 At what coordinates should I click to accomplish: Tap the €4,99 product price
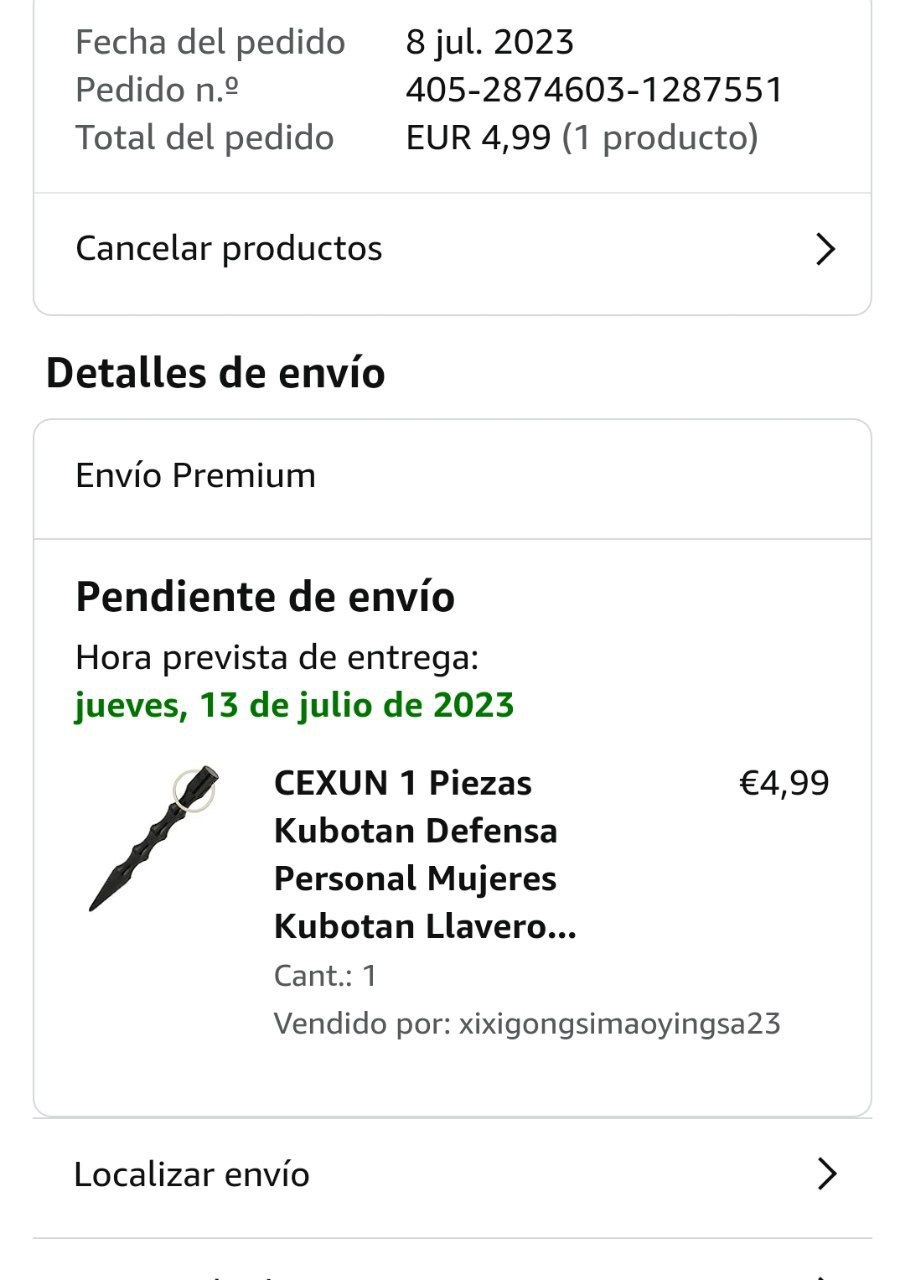[x=783, y=783]
